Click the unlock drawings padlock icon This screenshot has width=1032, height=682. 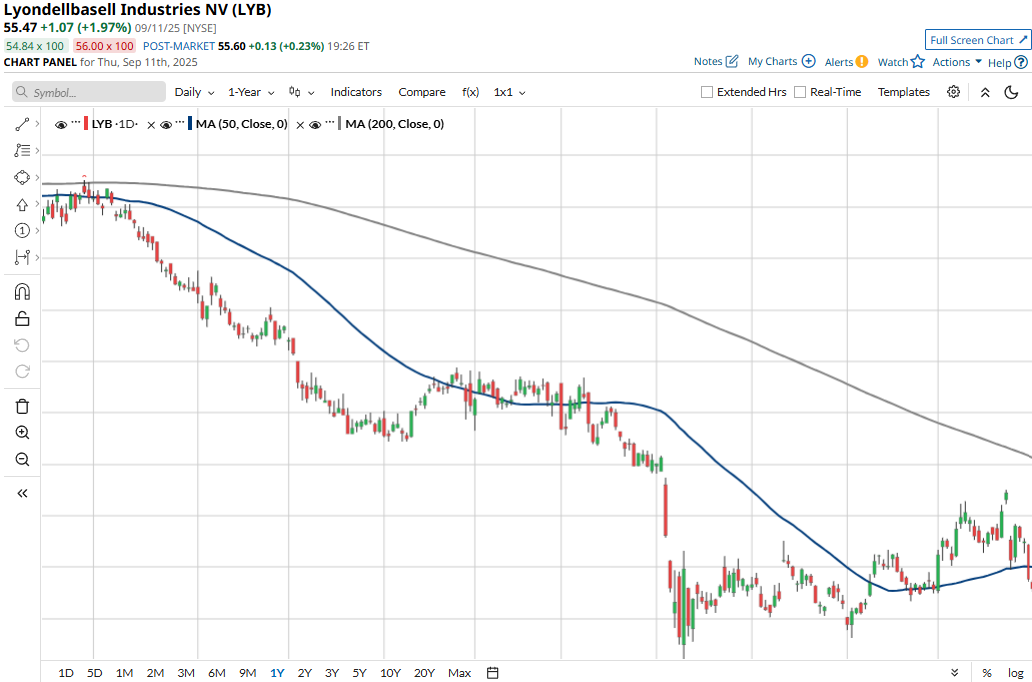[22, 319]
